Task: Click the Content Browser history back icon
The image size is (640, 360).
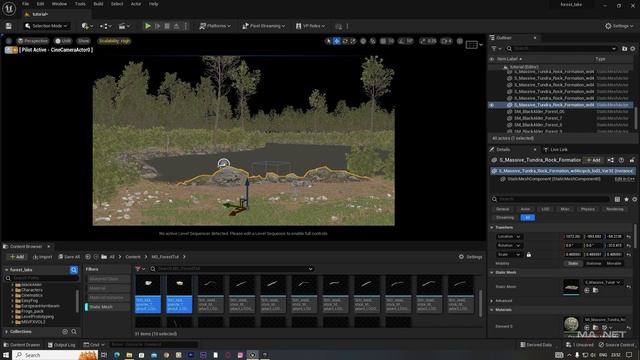Action: click(88, 257)
